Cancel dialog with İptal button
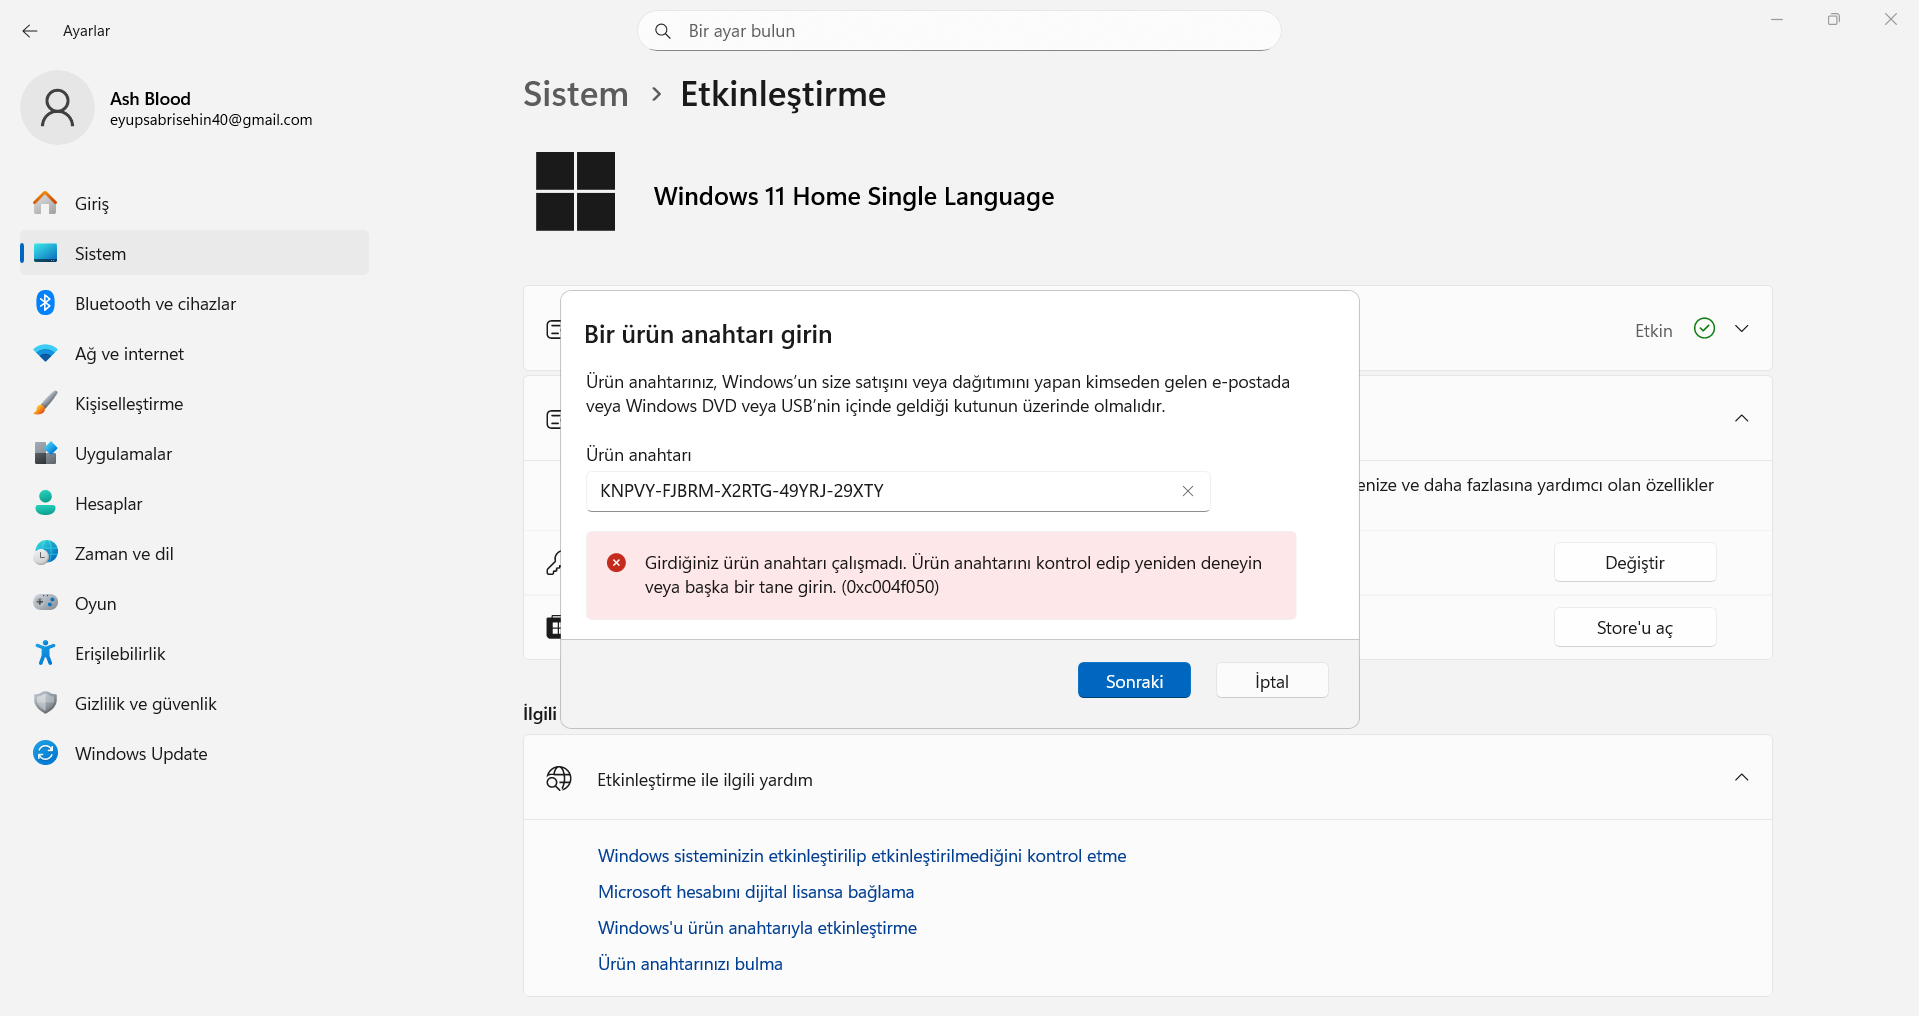Viewport: 1919px width, 1016px height. click(1272, 680)
